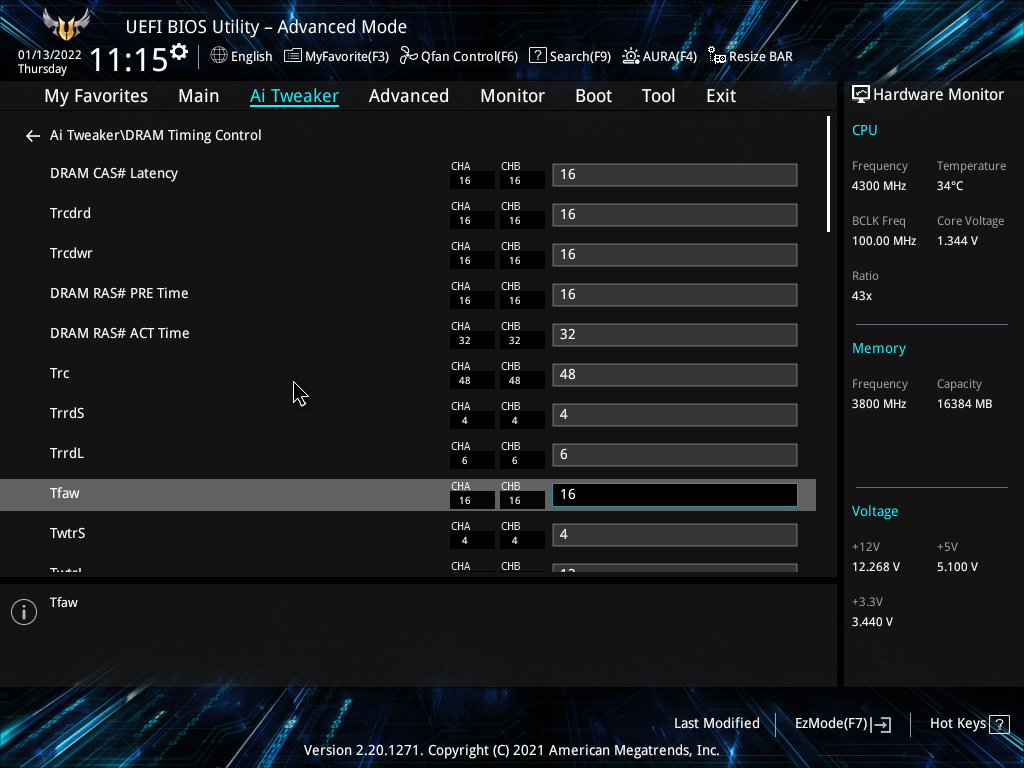Viewport: 1024px width, 768px height.
Task: Select the Trcdrd row label
Action: tap(71, 213)
